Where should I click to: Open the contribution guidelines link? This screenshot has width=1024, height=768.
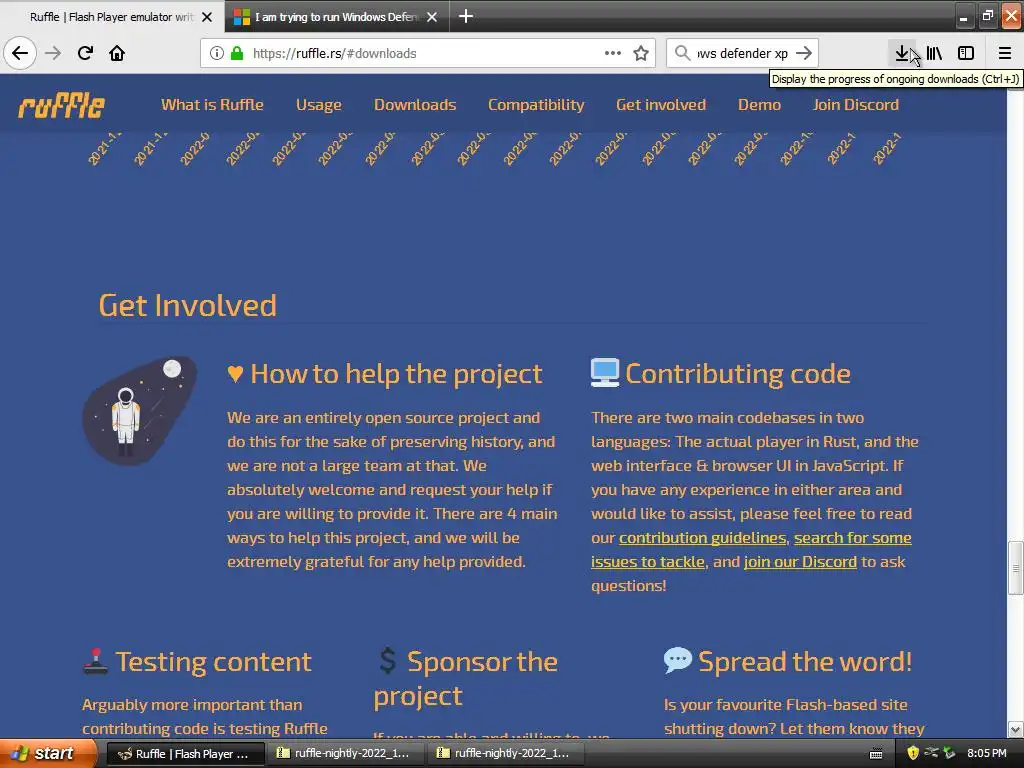[x=702, y=537]
